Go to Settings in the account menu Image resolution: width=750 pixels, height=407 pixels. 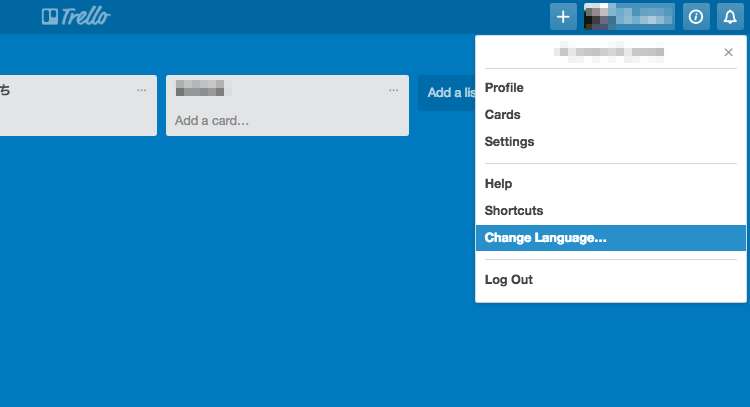point(509,142)
